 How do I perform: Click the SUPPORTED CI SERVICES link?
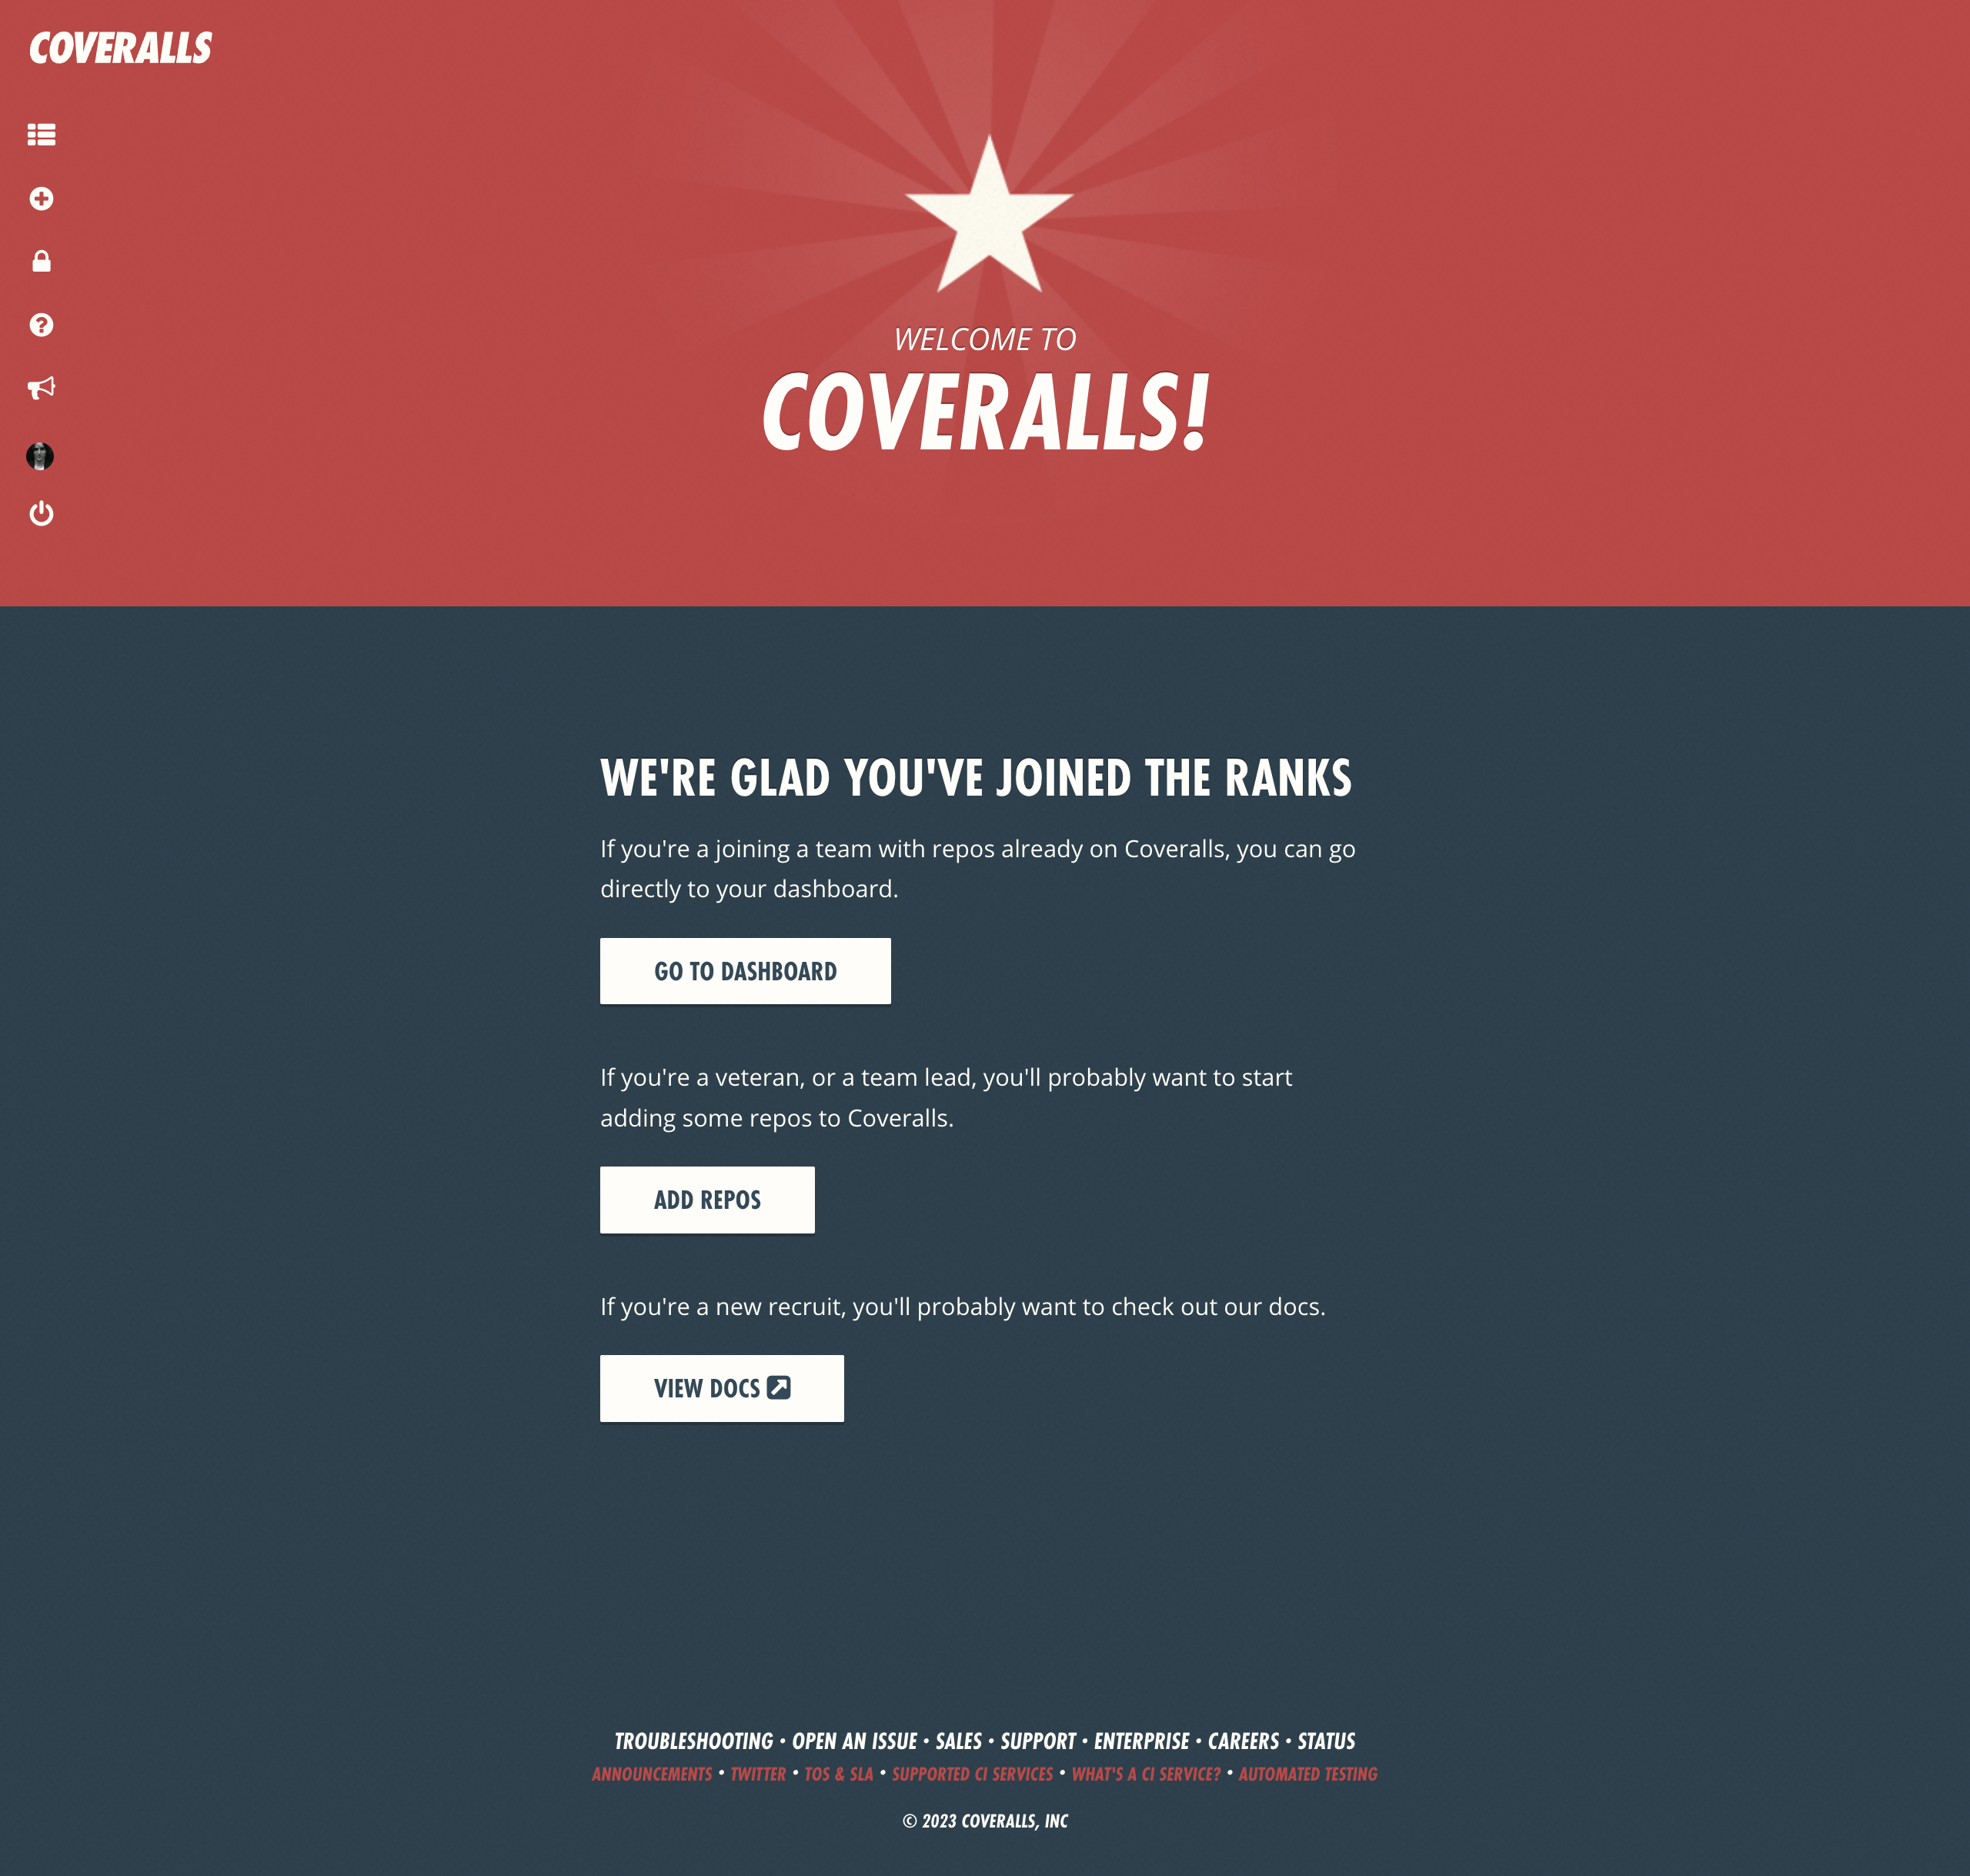click(971, 1772)
